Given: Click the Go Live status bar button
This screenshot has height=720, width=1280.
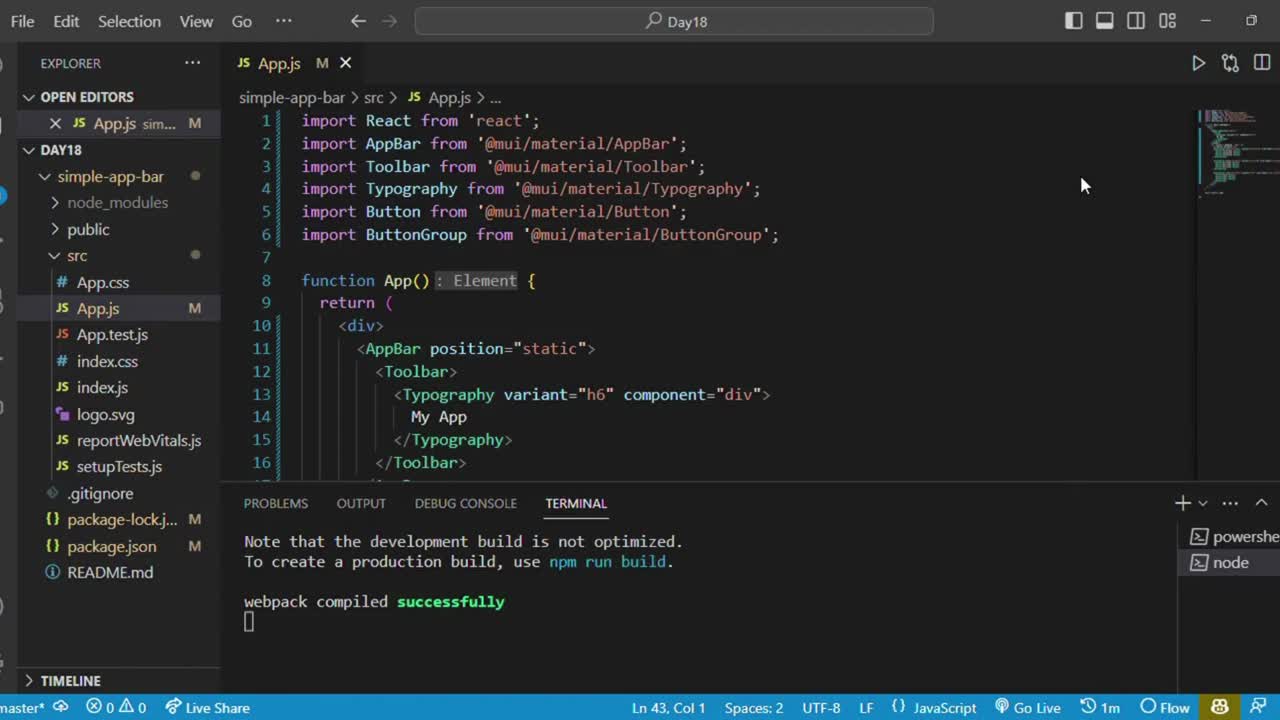Looking at the screenshot, I should 1027,707.
